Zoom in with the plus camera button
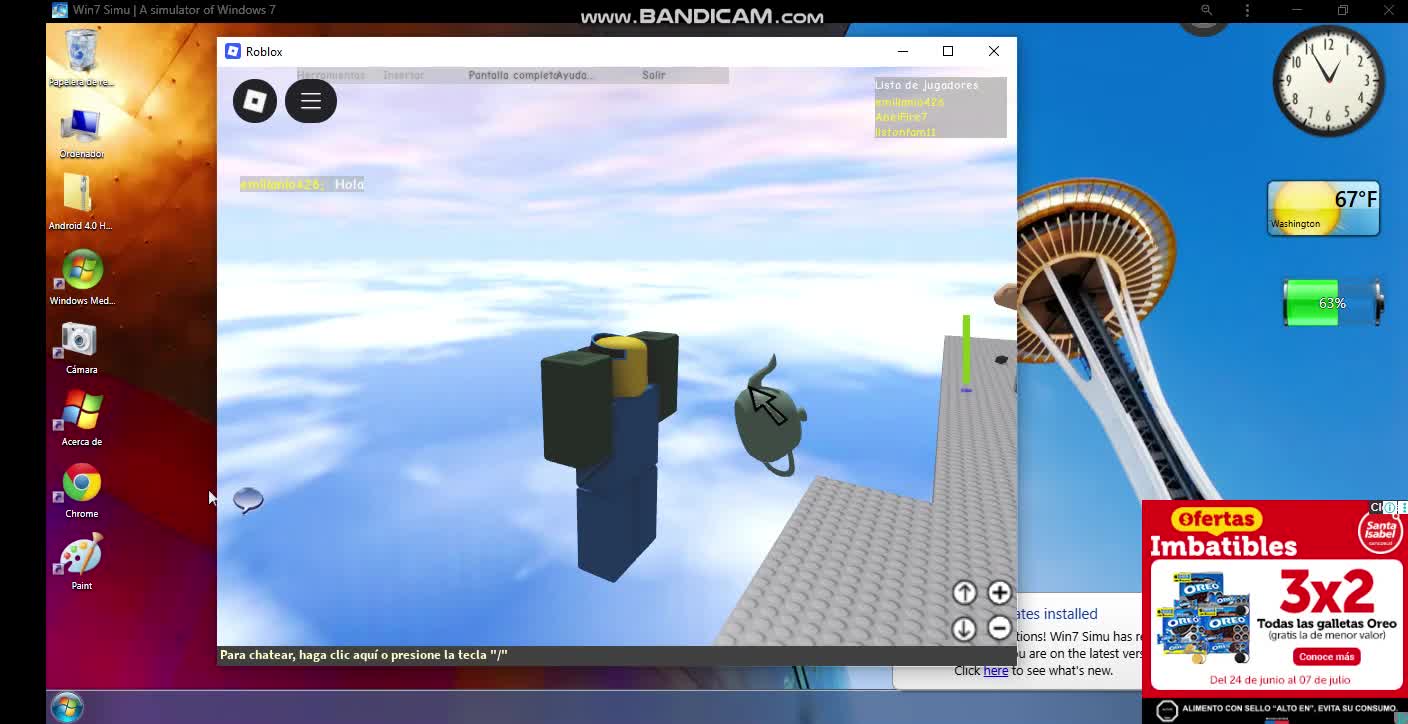1408x724 pixels. (x=999, y=593)
